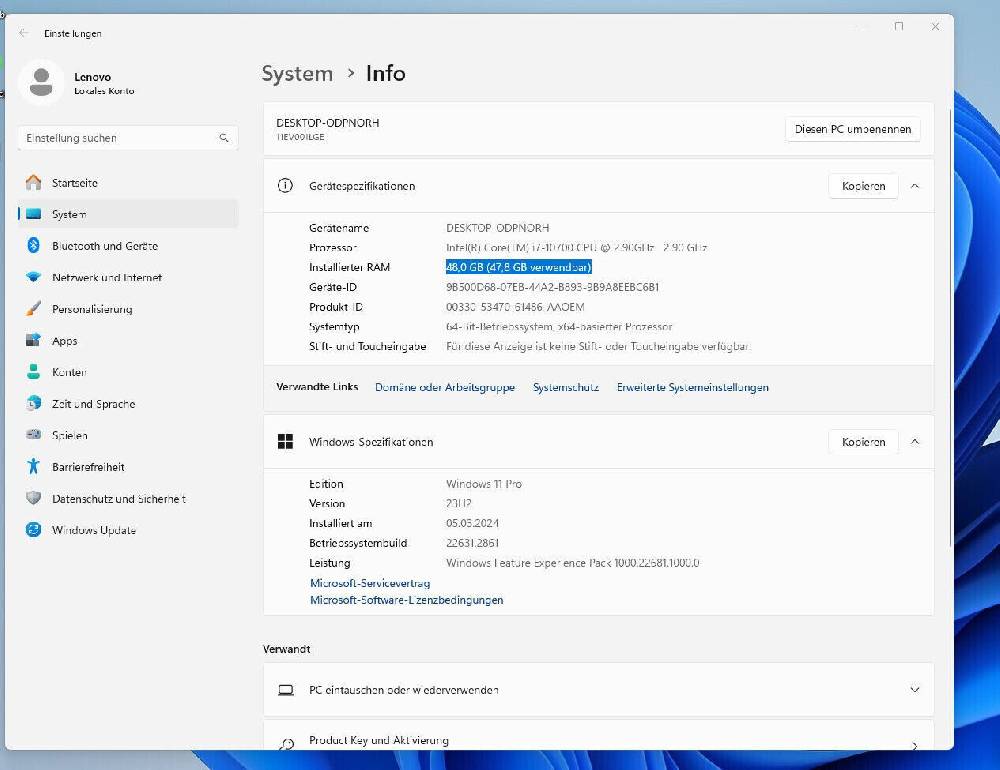Viewport: 1000px width, 770px height.
Task: Copy Windows specs with Kopieren button
Action: (x=864, y=441)
